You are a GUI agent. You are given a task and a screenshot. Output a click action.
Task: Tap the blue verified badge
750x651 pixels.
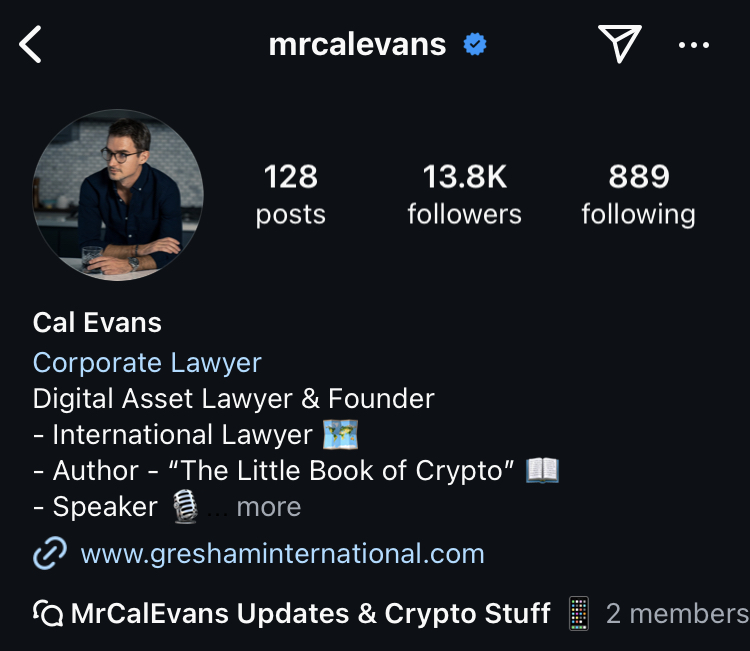pos(475,44)
